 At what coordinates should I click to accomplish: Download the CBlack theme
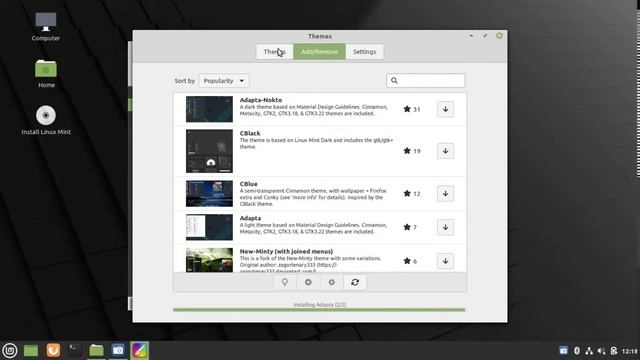[445, 151]
